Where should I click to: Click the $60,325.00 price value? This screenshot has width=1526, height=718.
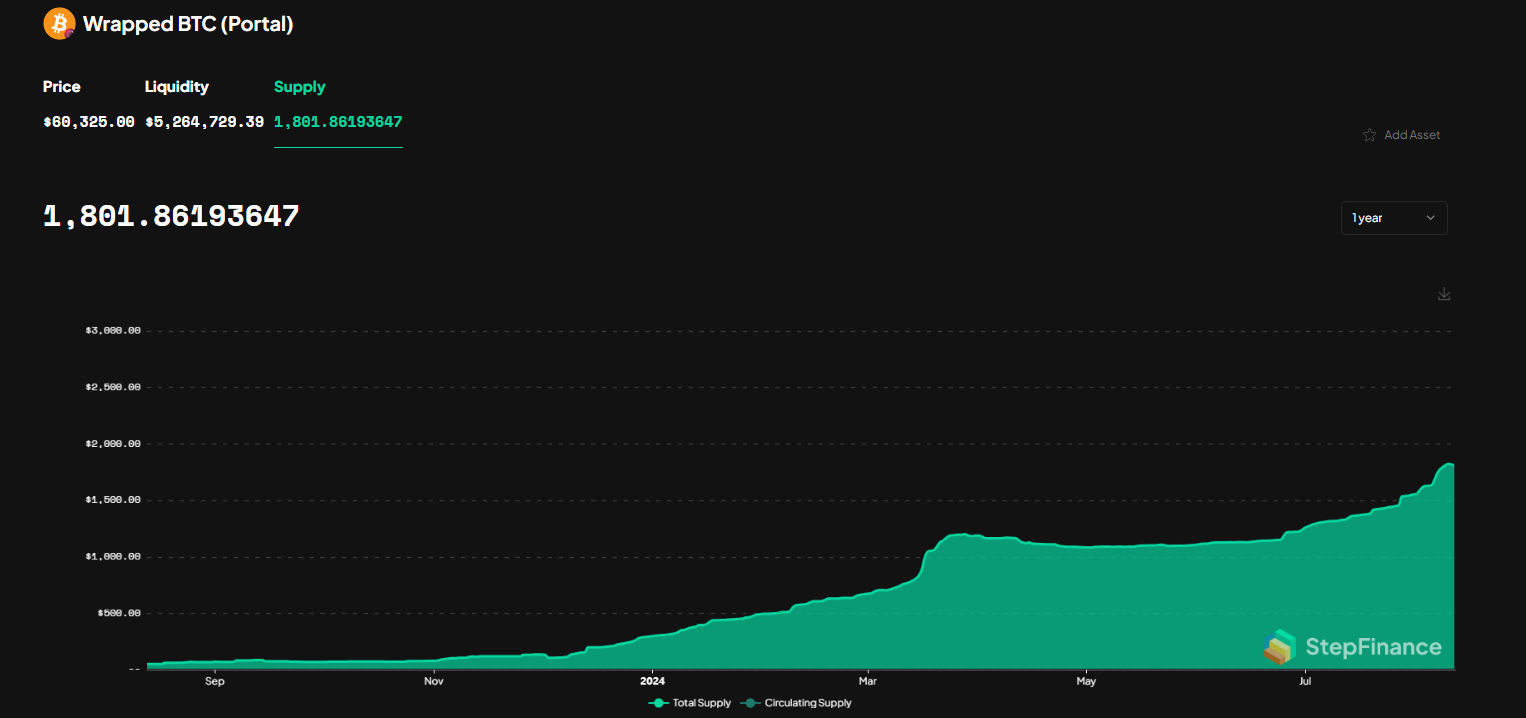point(88,122)
